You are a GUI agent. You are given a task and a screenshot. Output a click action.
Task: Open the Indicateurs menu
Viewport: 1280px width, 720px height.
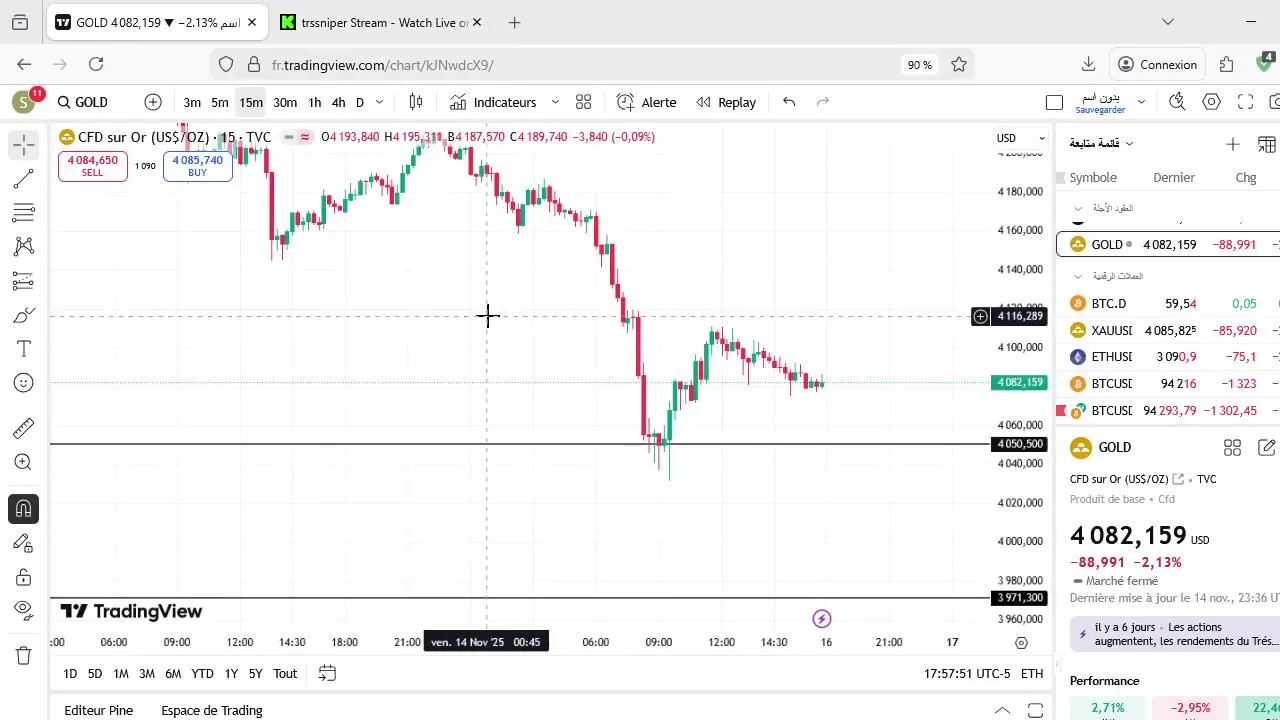[493, 102]
